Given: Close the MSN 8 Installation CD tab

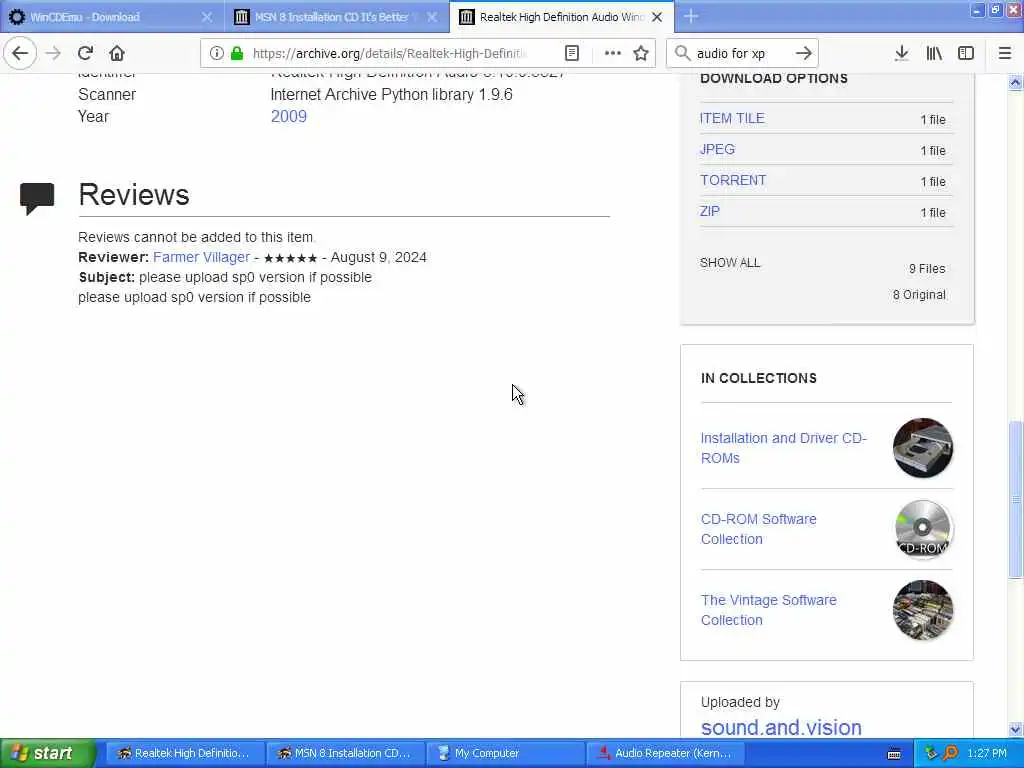Looking at the screenshot, I should pyautogui.click(x=432, y=17).
